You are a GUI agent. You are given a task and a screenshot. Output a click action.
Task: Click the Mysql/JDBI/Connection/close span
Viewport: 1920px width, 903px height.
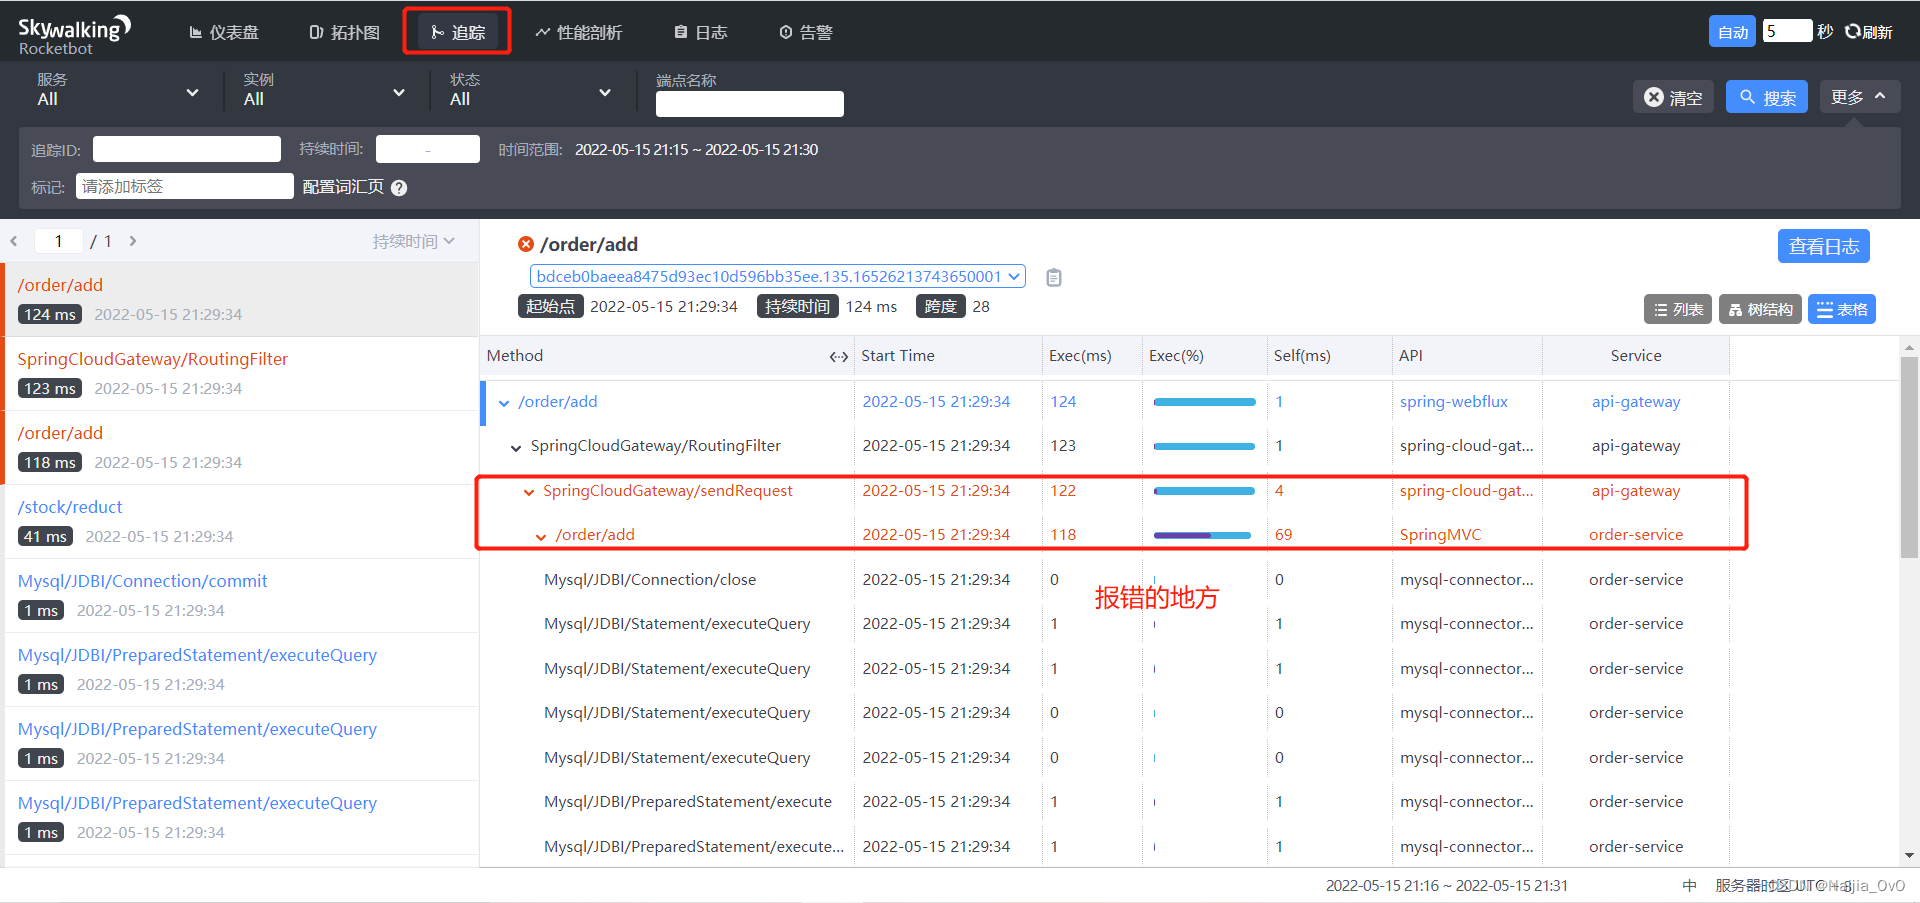point(650,579)
